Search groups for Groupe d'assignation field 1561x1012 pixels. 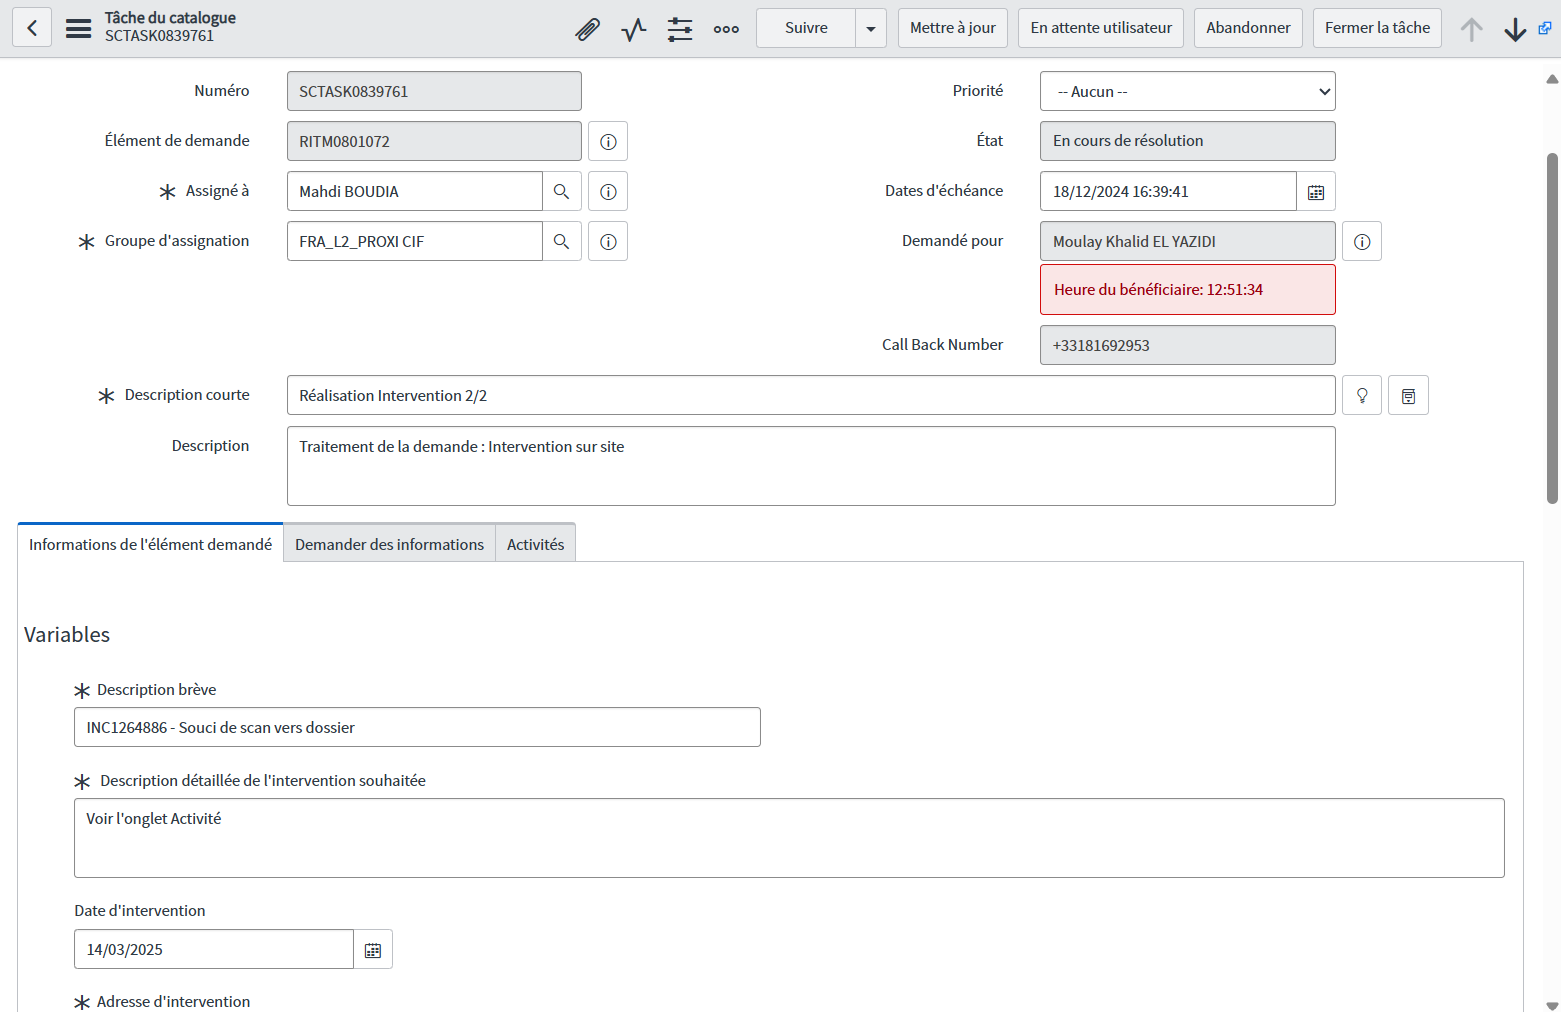click(562, 241)
